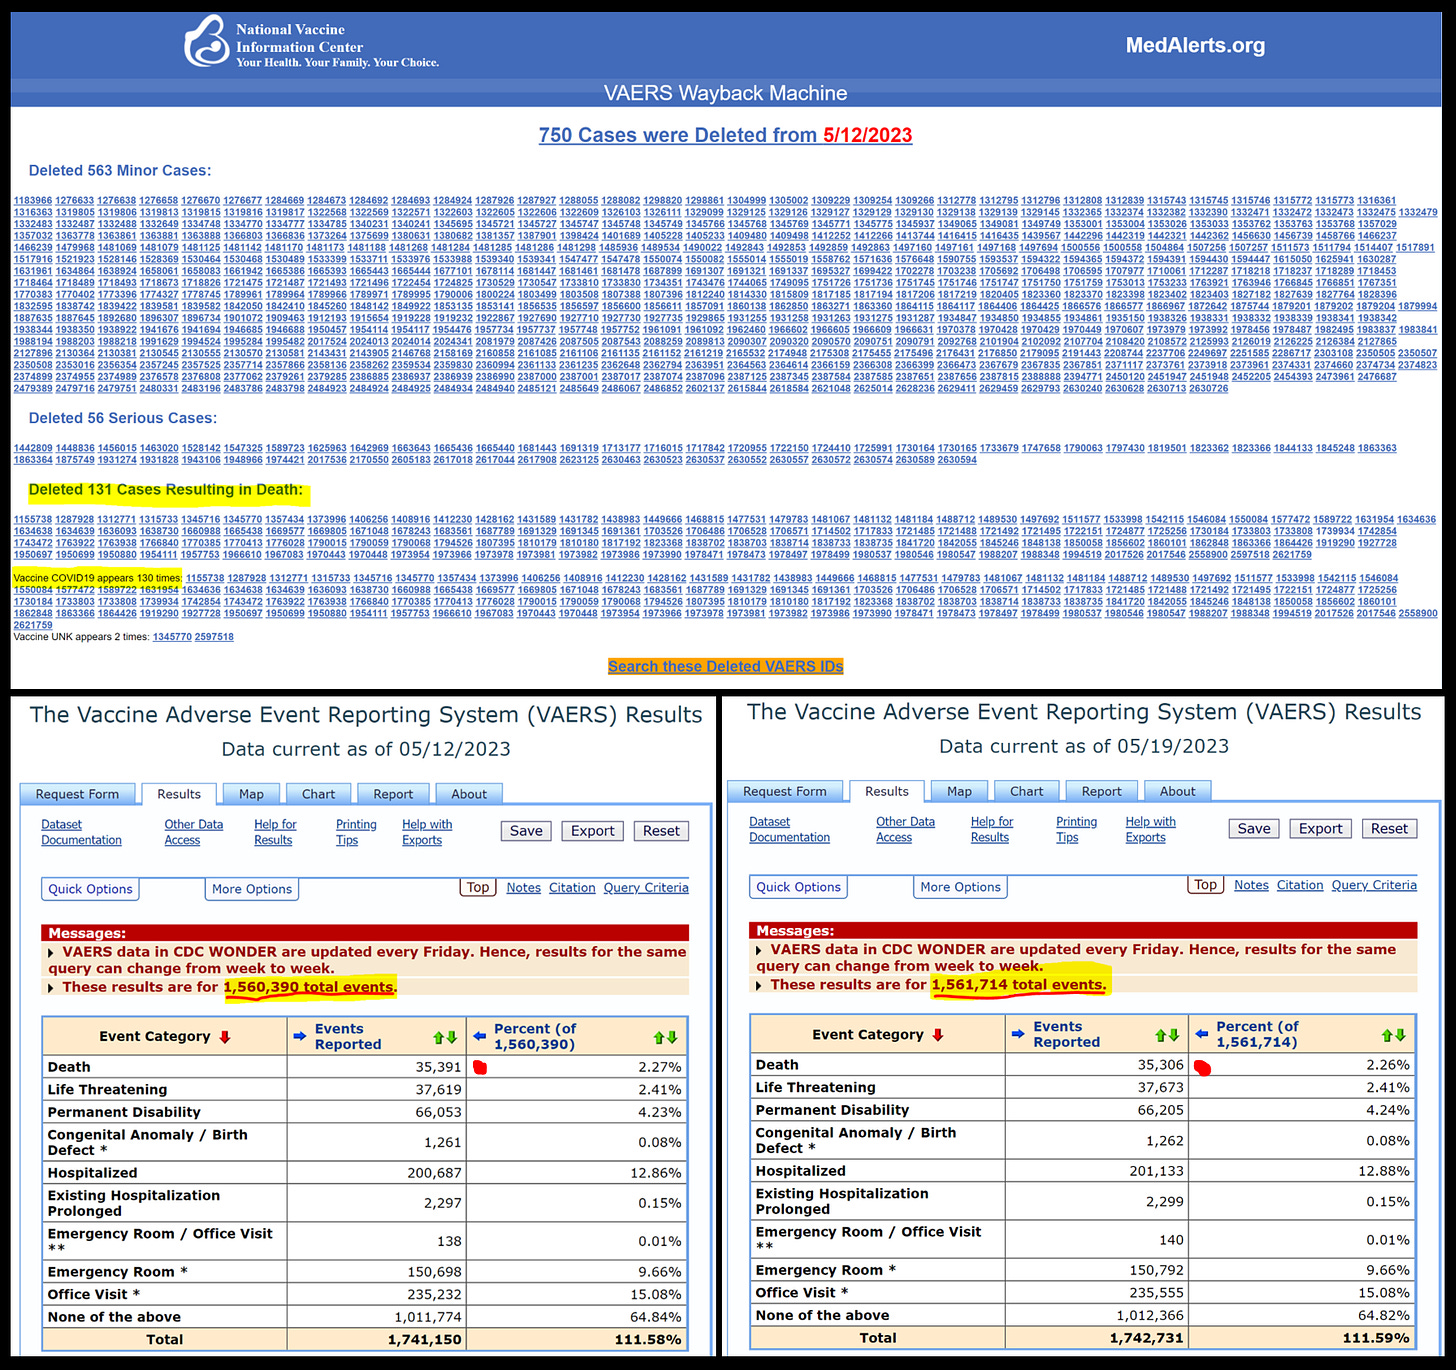Sort Percent of 1,560,390 descending with down arrow
Screen dimensions: 1456x1370
(x=672, y=1037)
